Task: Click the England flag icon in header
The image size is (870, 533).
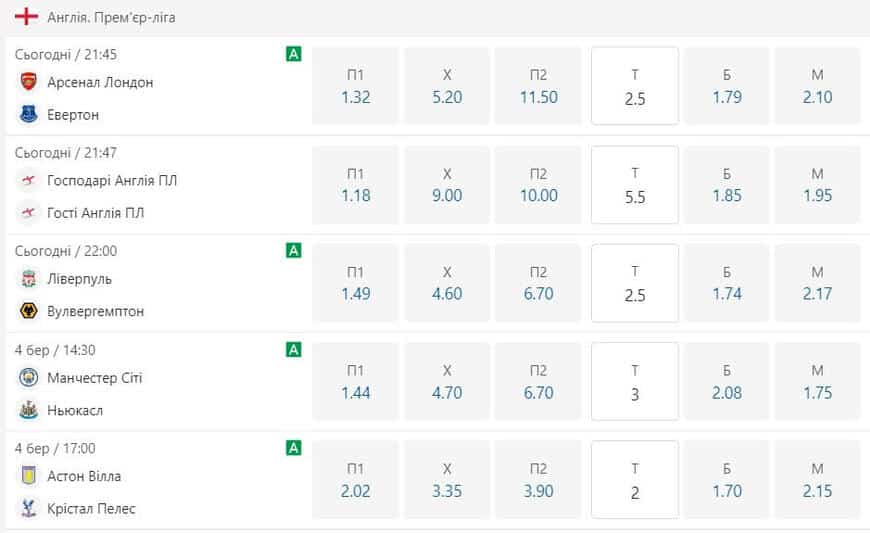Action: [x=26, y=17]
